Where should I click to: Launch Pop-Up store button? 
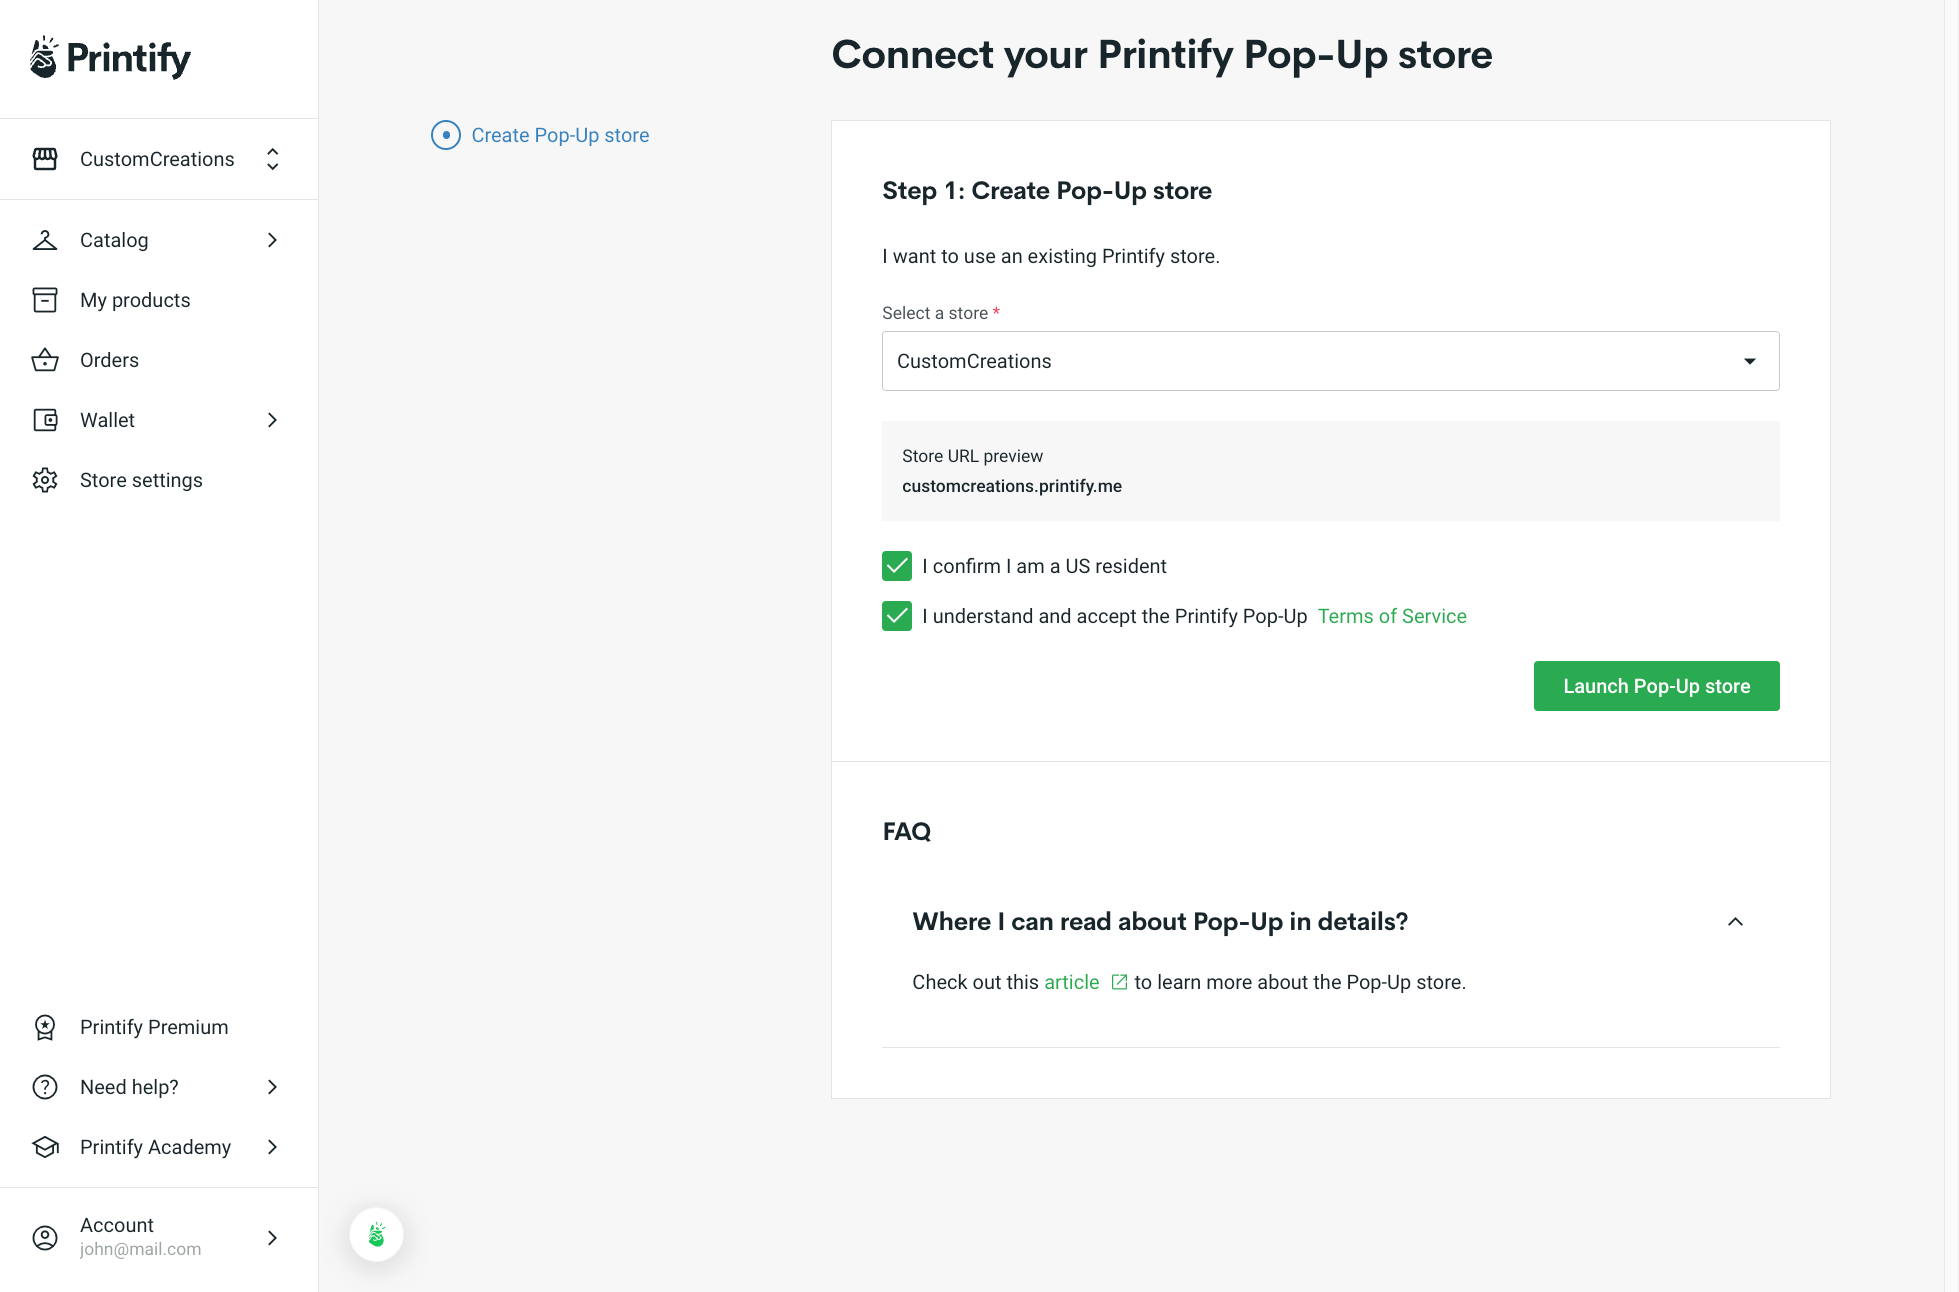pos(1656,685)
